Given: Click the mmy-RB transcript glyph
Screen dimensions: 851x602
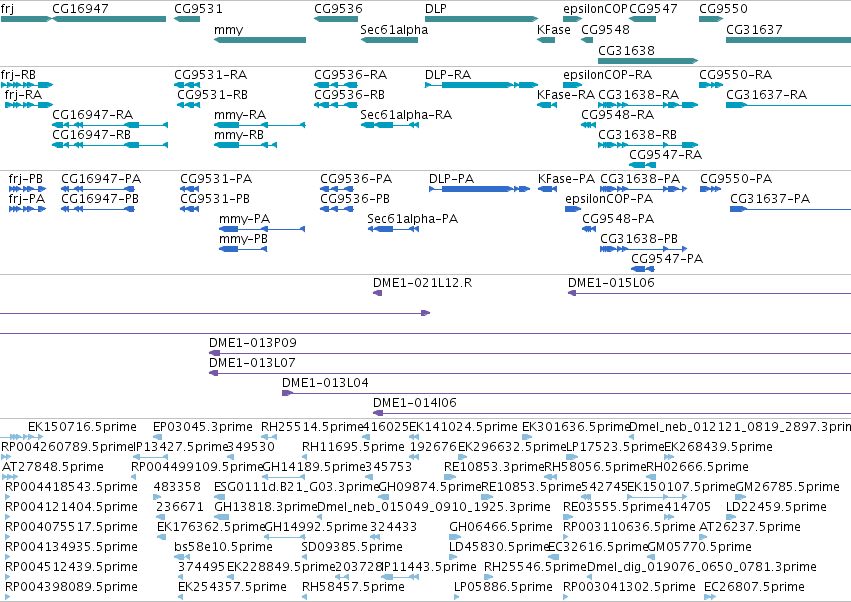Looking at the screenshot, I should (x=246, y=145).
